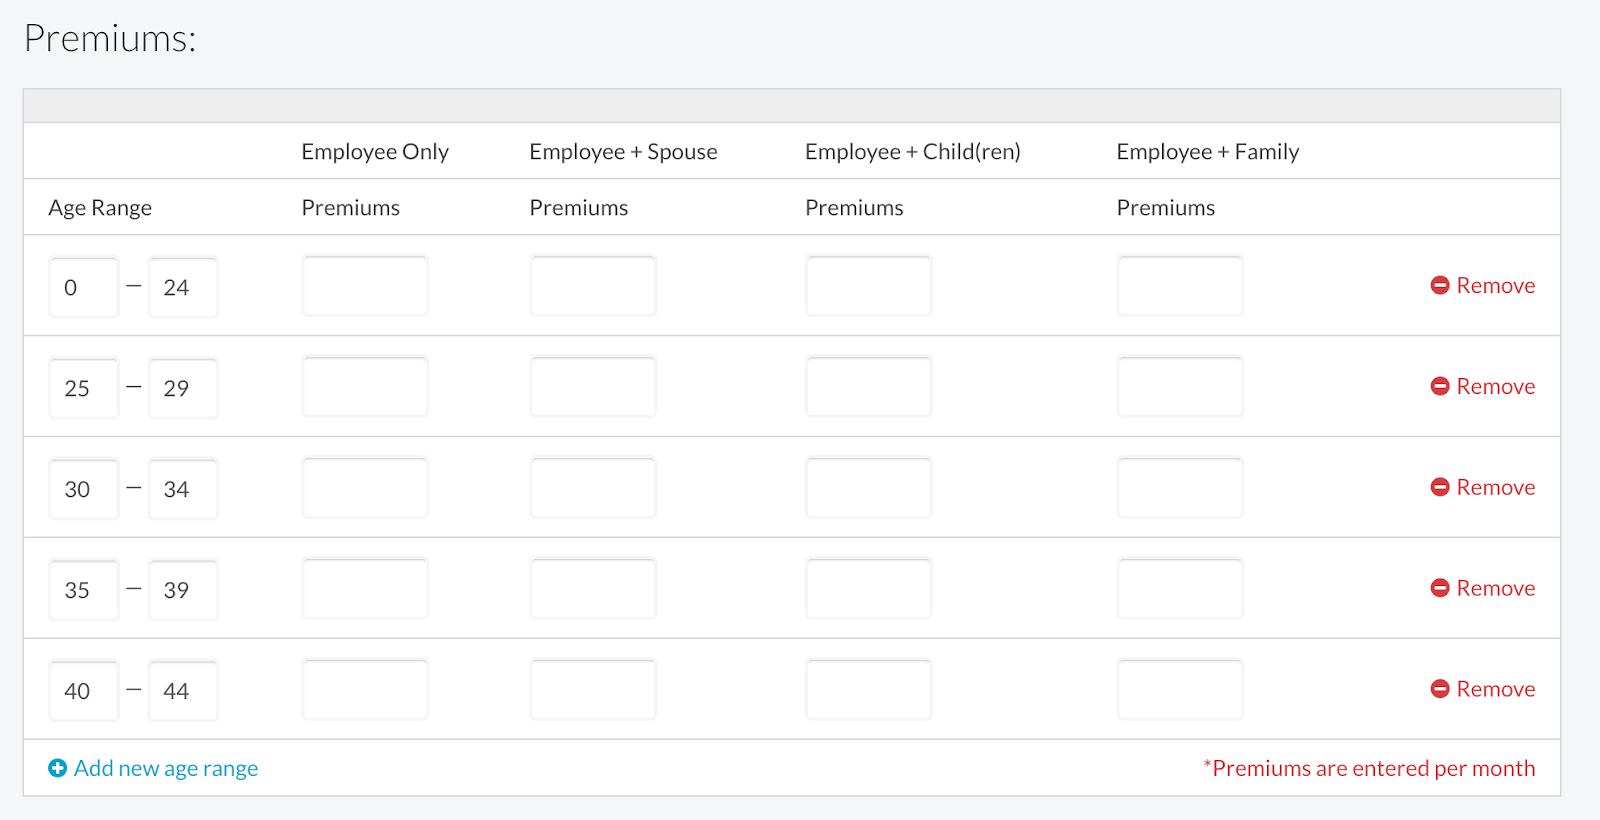Click the red minus icon for 40–44 row

pos(1440,689)
